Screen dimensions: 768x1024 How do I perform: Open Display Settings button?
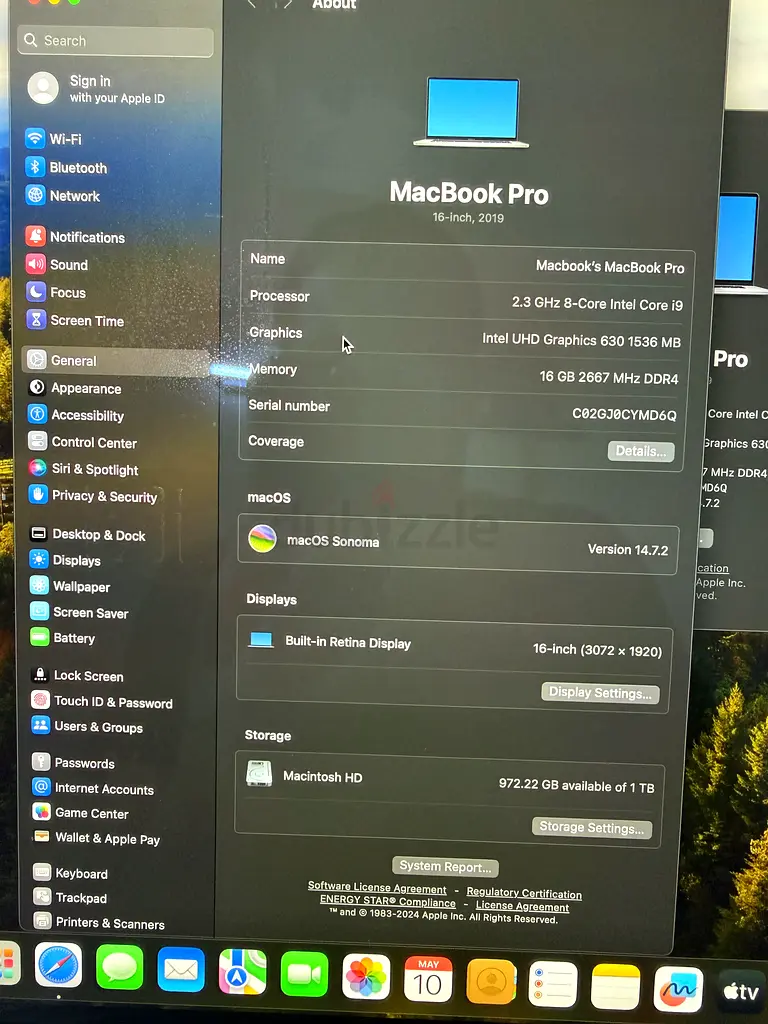pyautogui.click(x=600, y=692)
